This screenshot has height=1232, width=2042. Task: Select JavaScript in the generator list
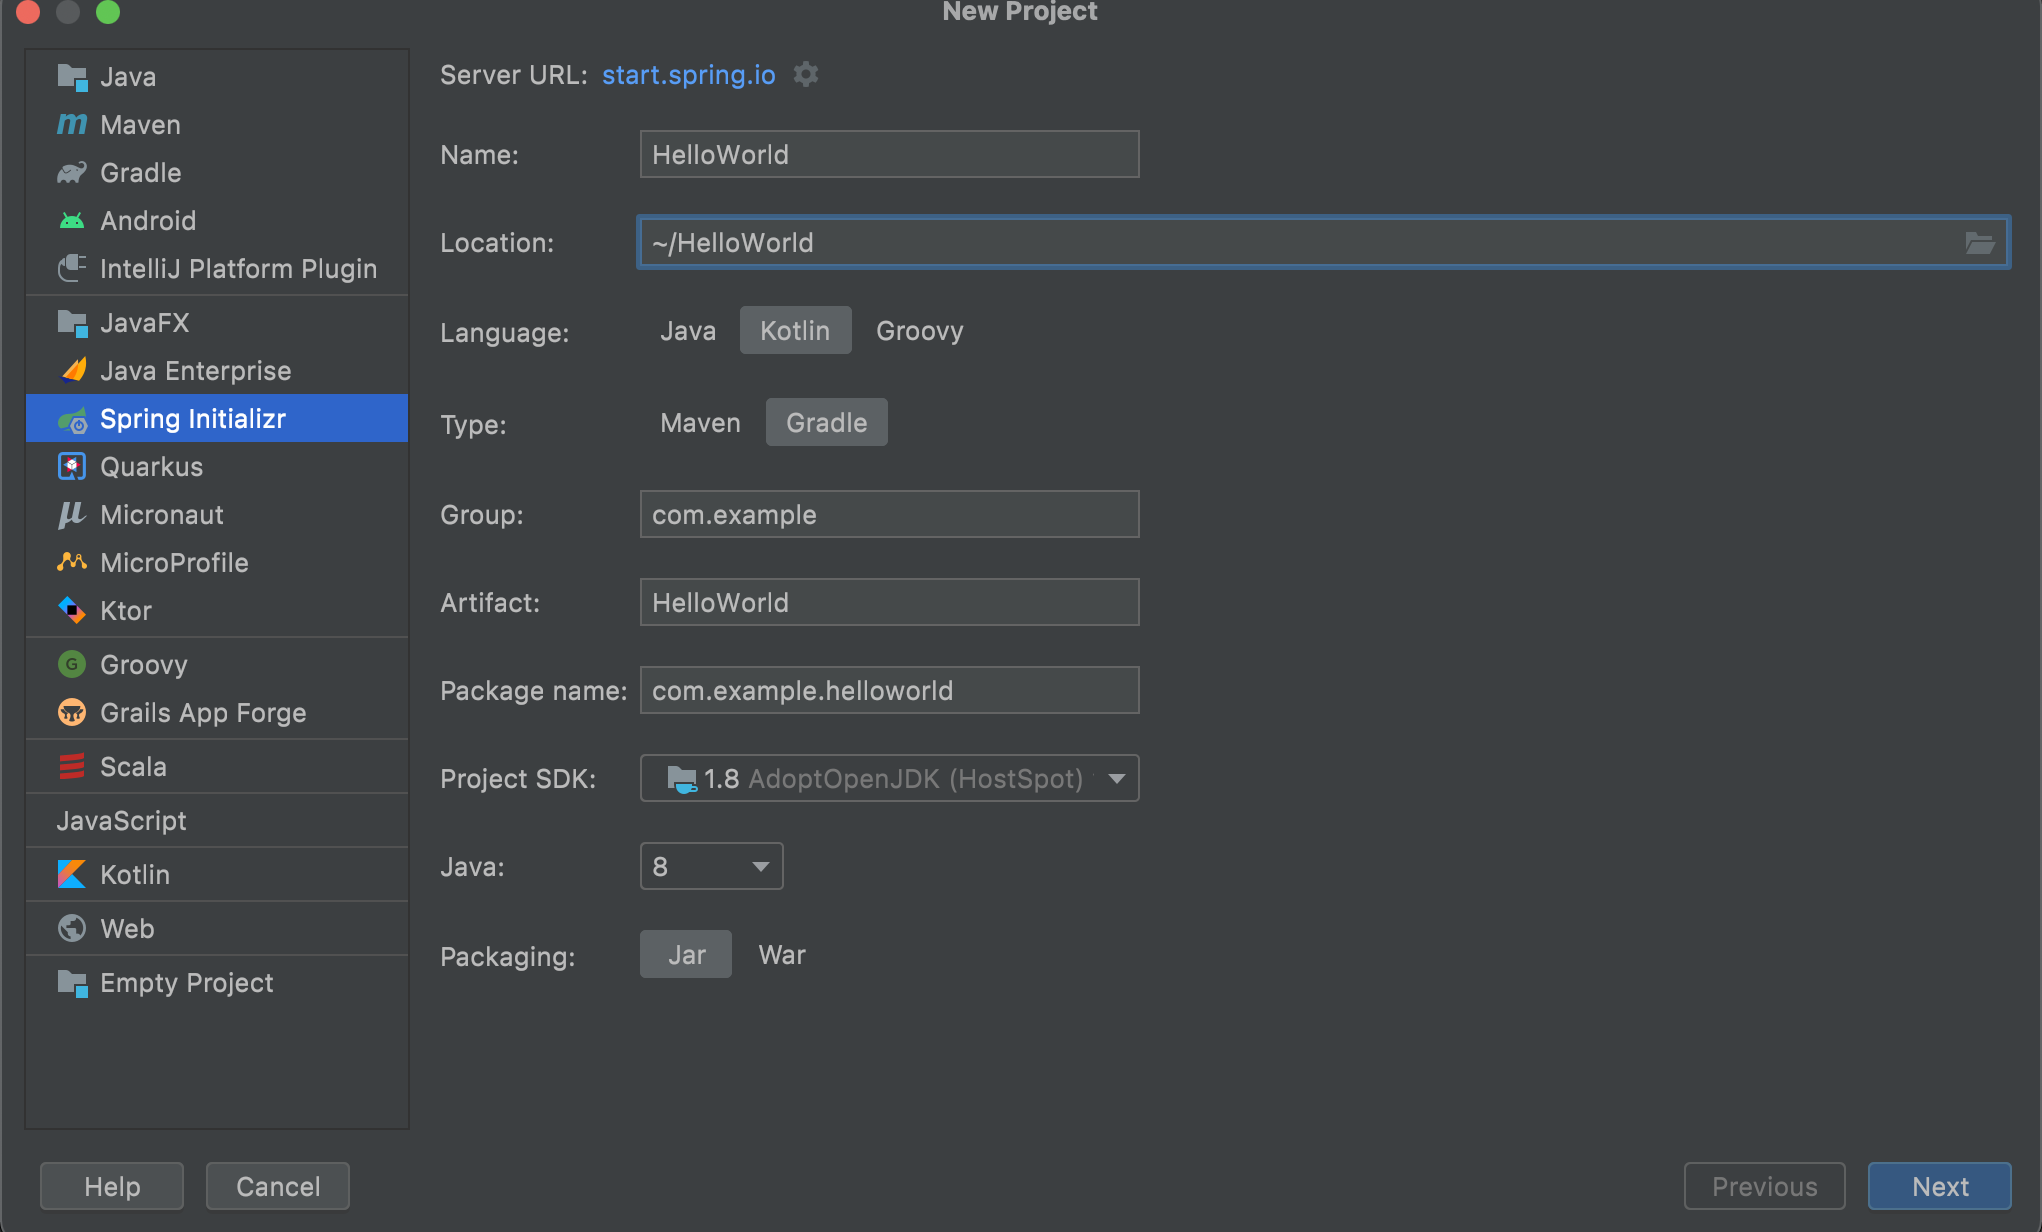point(121,821)
